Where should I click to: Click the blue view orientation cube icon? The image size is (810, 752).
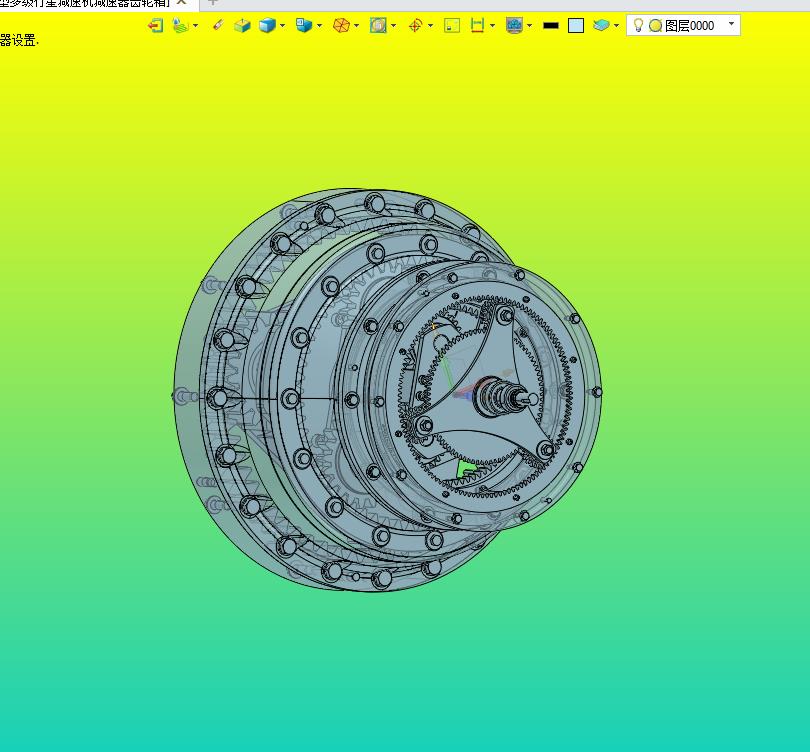(304, 25)
